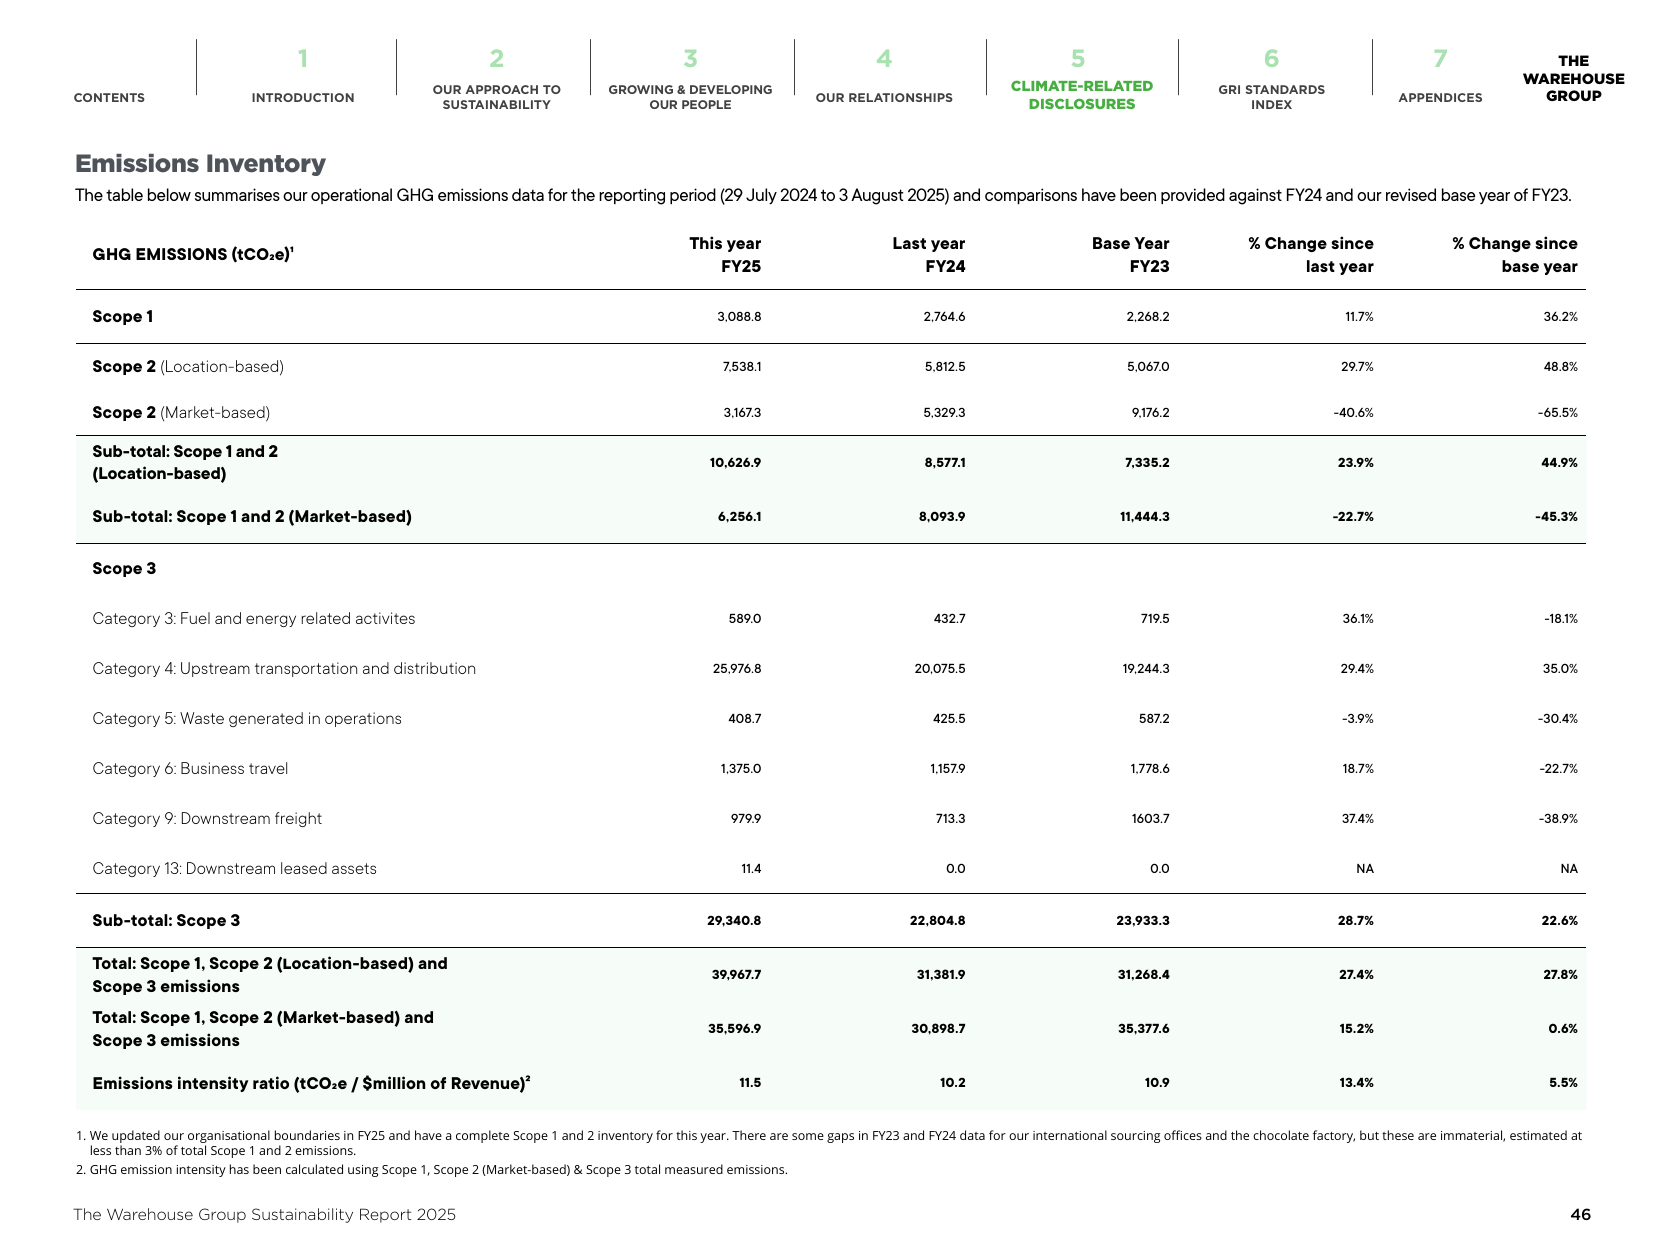
Task: Click the Last year FY24 header
Action: 928,255
